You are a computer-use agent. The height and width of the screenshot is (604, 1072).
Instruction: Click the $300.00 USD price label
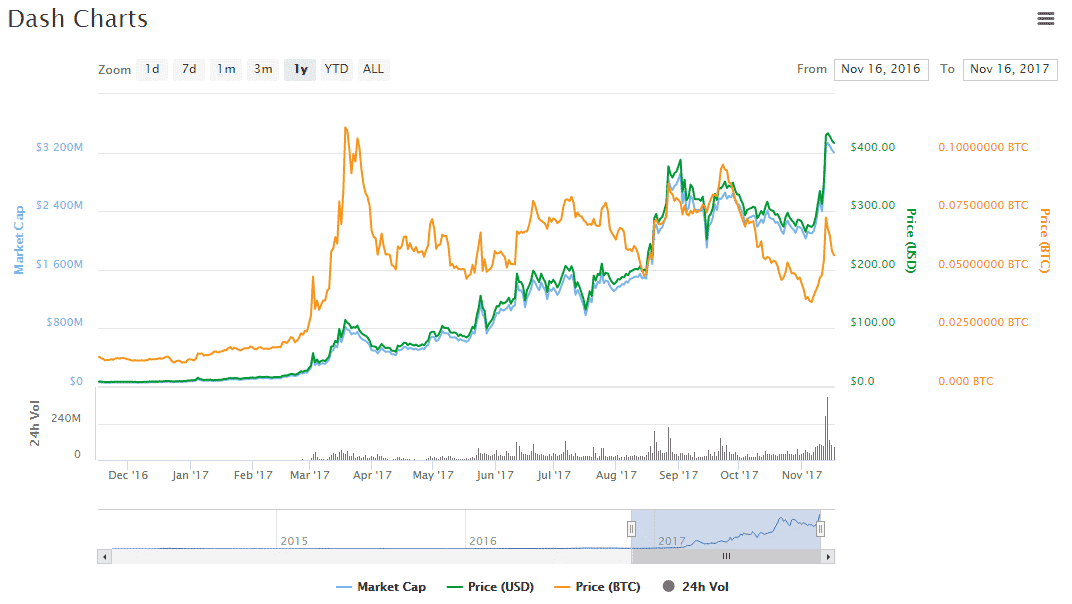(x=872, y=205)
